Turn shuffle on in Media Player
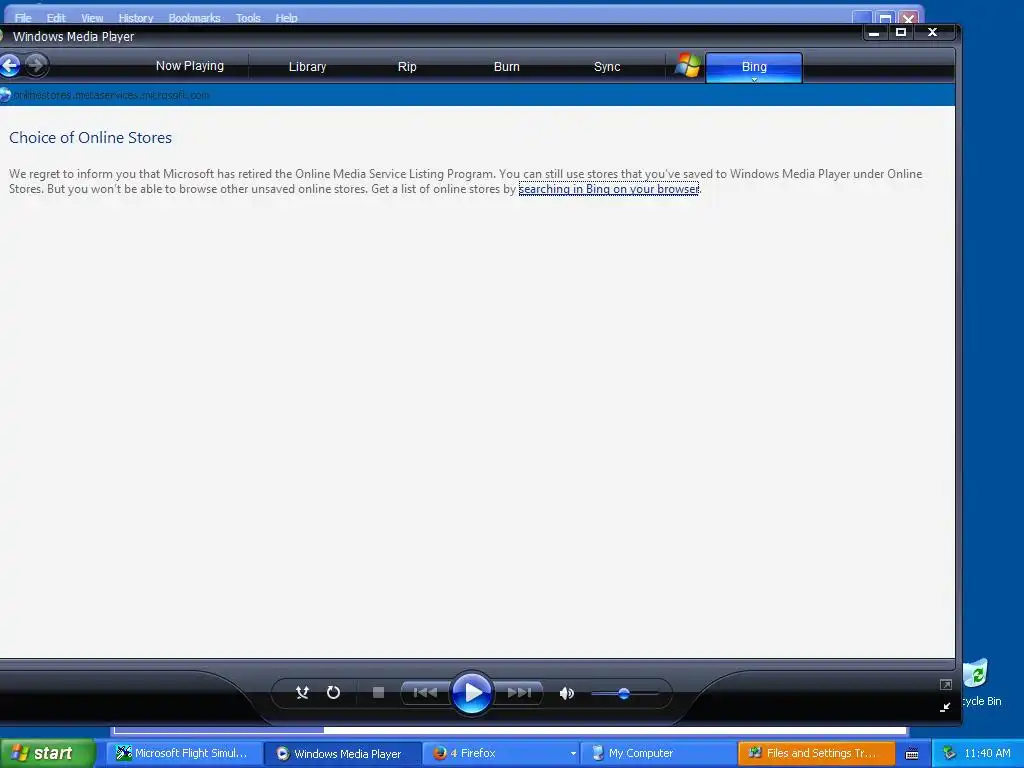Image resolution: width=1024 pixels, height=768 pixels. click(x=302, y=692)
